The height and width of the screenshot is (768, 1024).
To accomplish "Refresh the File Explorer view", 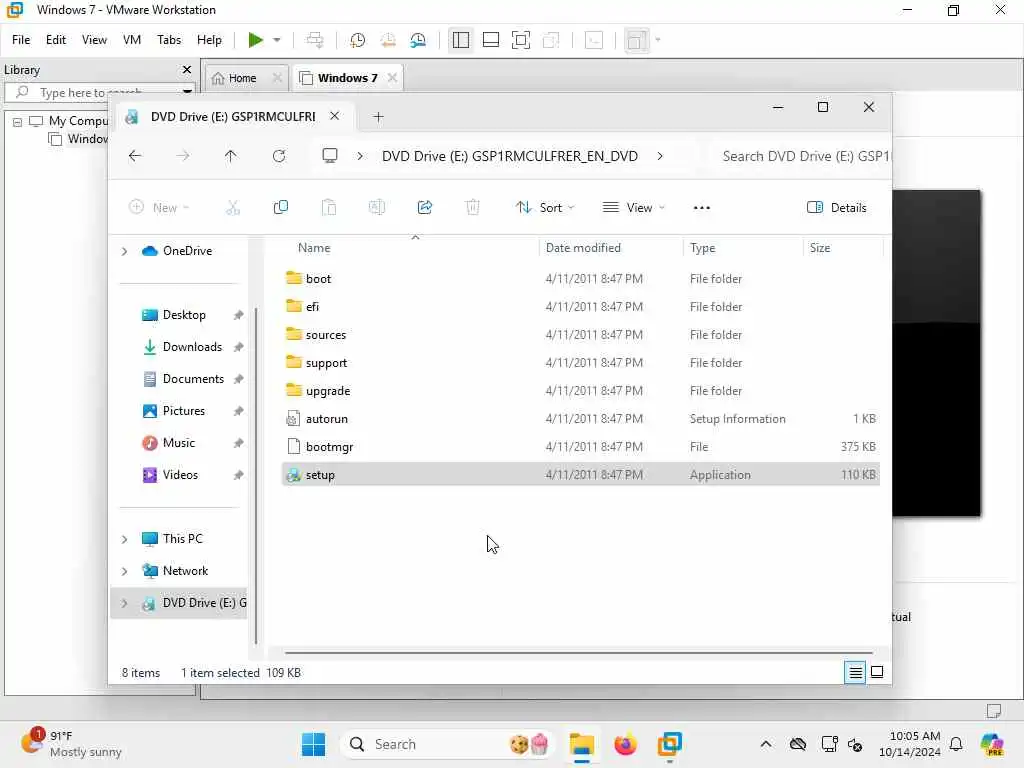I will (279, 156).
